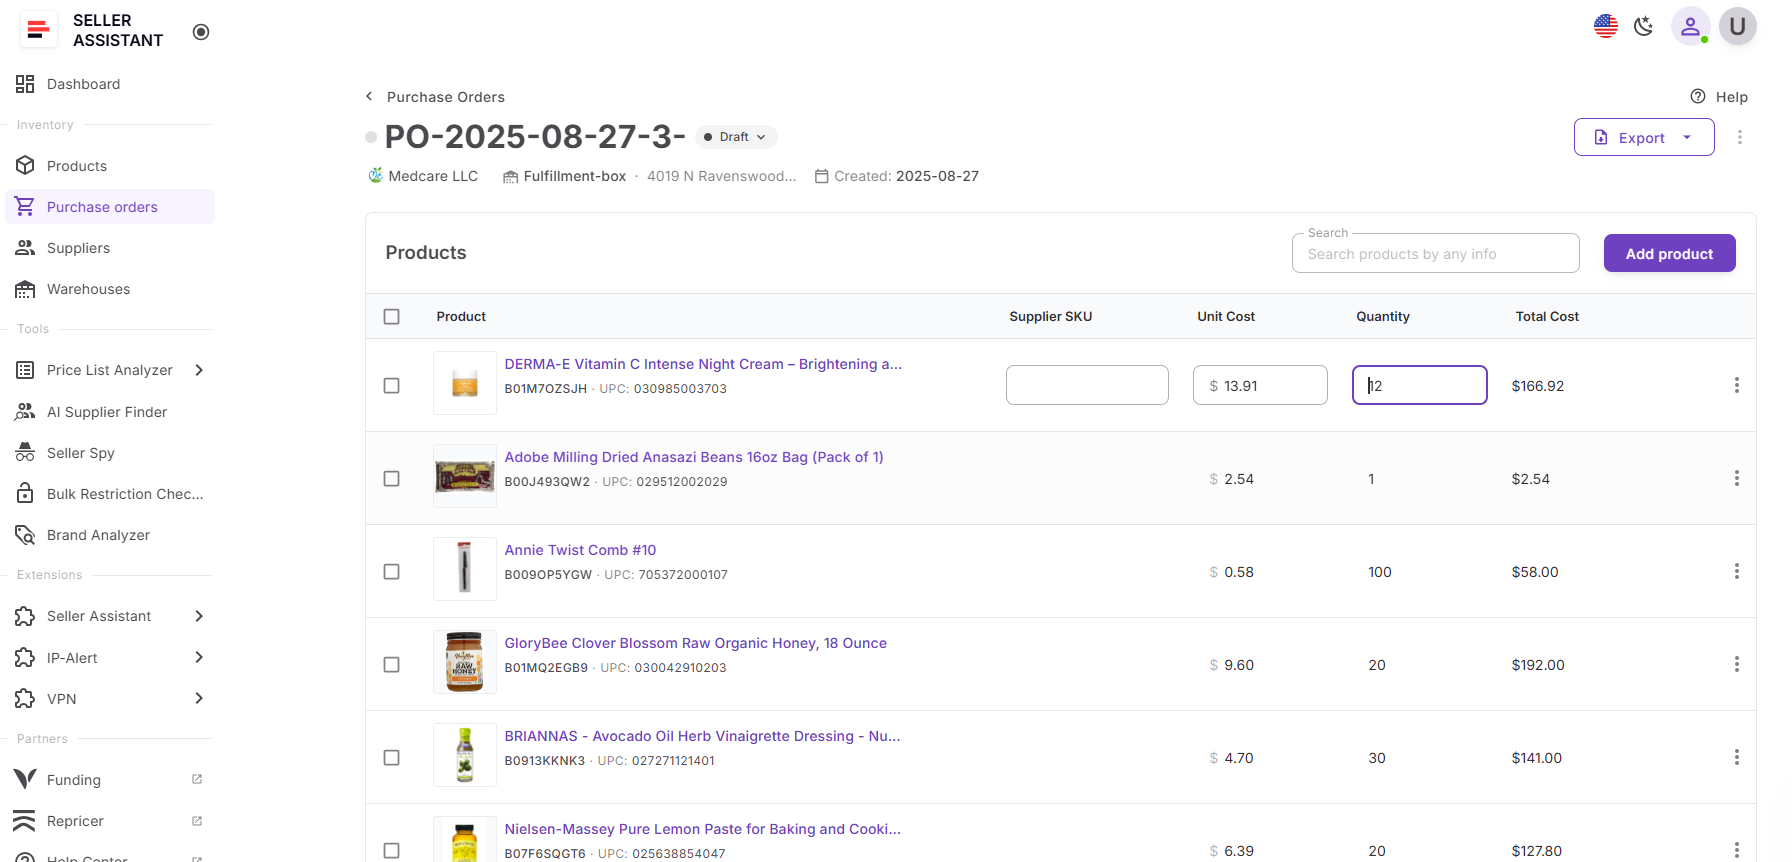The width and height of the screenshot is (1792, 862).
Task: Open Help question mark icon
Action: (x=1698, y=97)
